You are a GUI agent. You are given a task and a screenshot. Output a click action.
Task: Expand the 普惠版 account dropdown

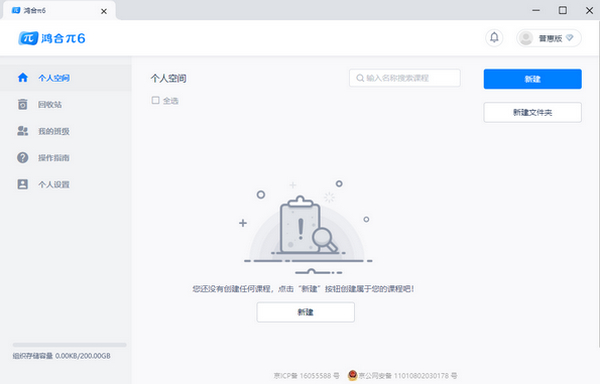pos(569,38)
